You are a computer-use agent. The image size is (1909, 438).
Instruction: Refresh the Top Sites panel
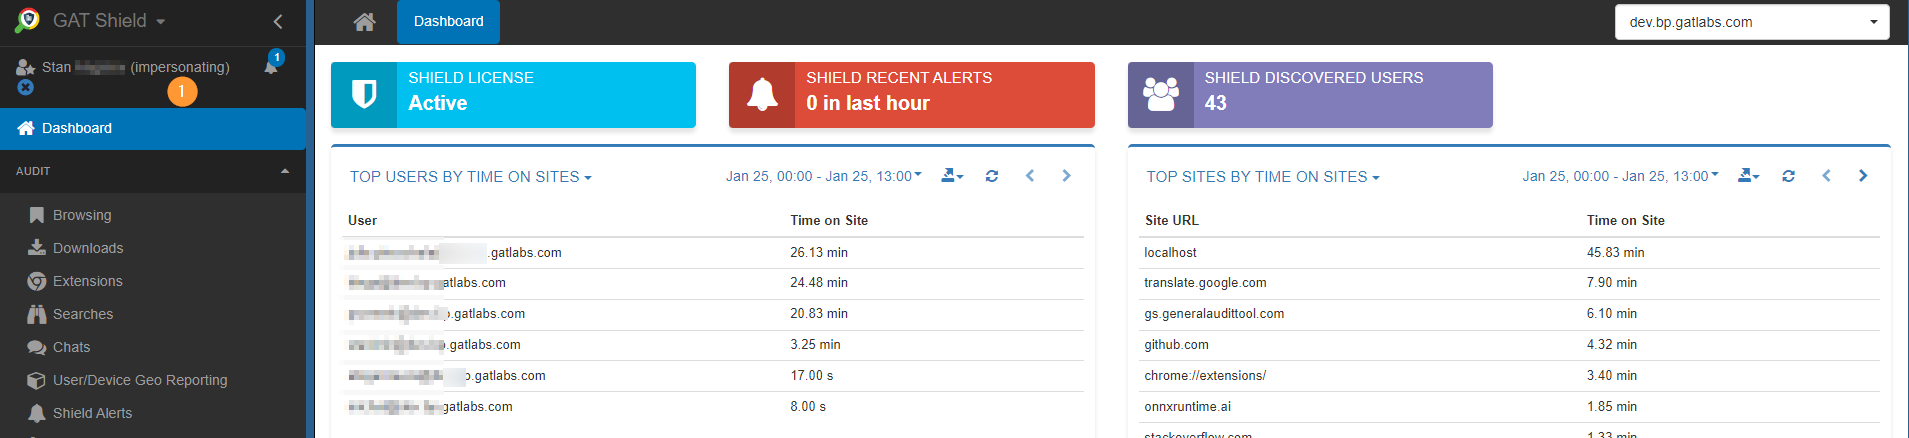click(x=1788, y=176)
